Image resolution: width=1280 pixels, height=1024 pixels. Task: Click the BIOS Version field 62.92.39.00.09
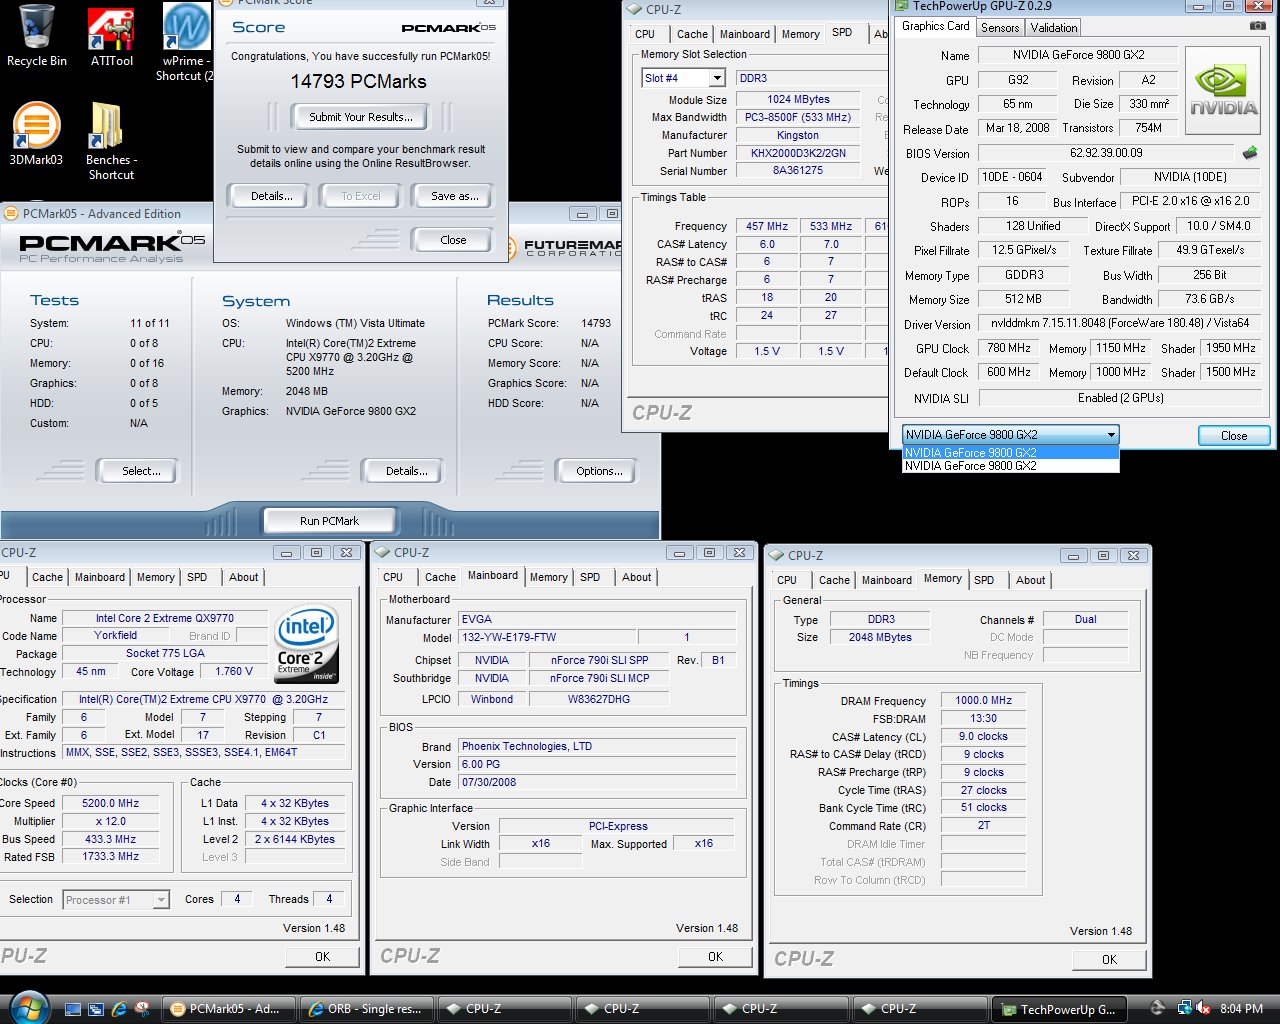coord(1106,153)
